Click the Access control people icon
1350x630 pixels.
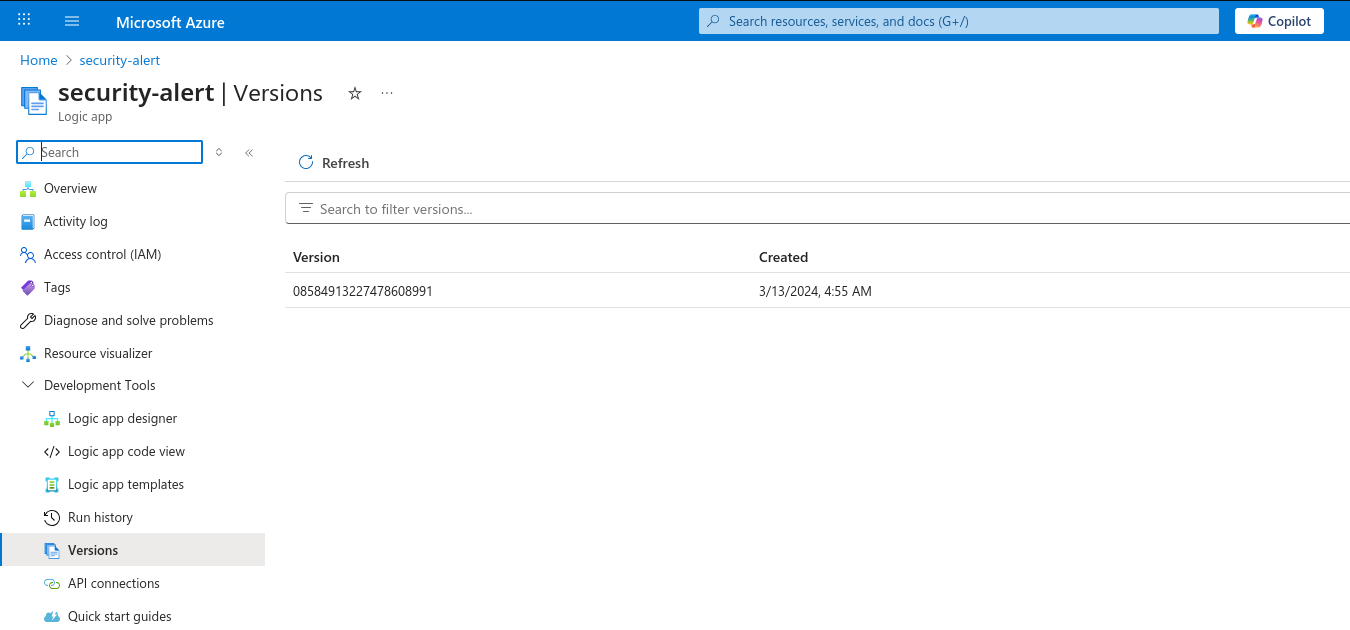(x=28, y=254)
